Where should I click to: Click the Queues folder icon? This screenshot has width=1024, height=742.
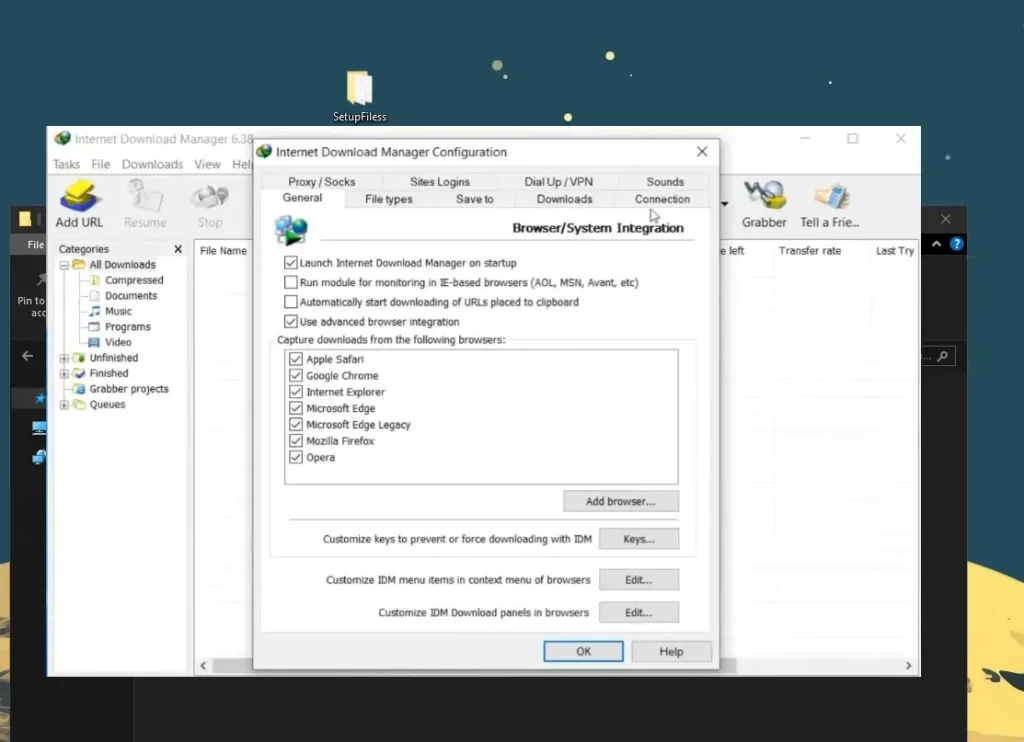79,404
